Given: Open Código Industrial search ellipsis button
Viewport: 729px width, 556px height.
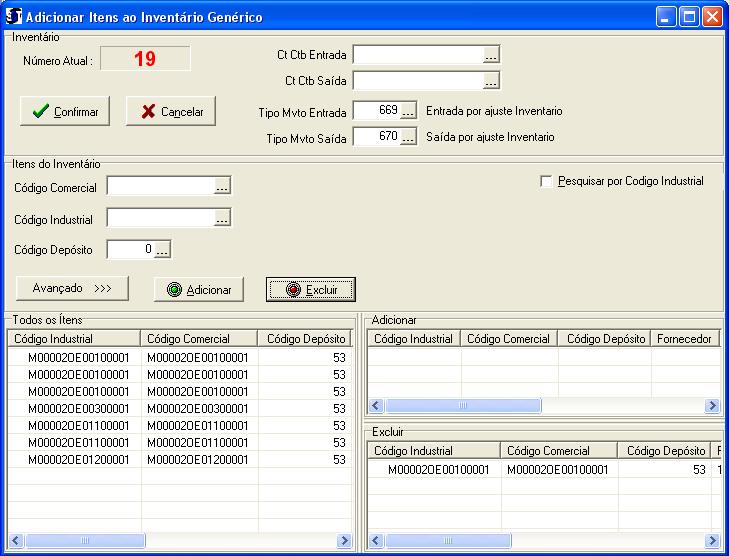Looking at the screenshot, I should point(222,218).
